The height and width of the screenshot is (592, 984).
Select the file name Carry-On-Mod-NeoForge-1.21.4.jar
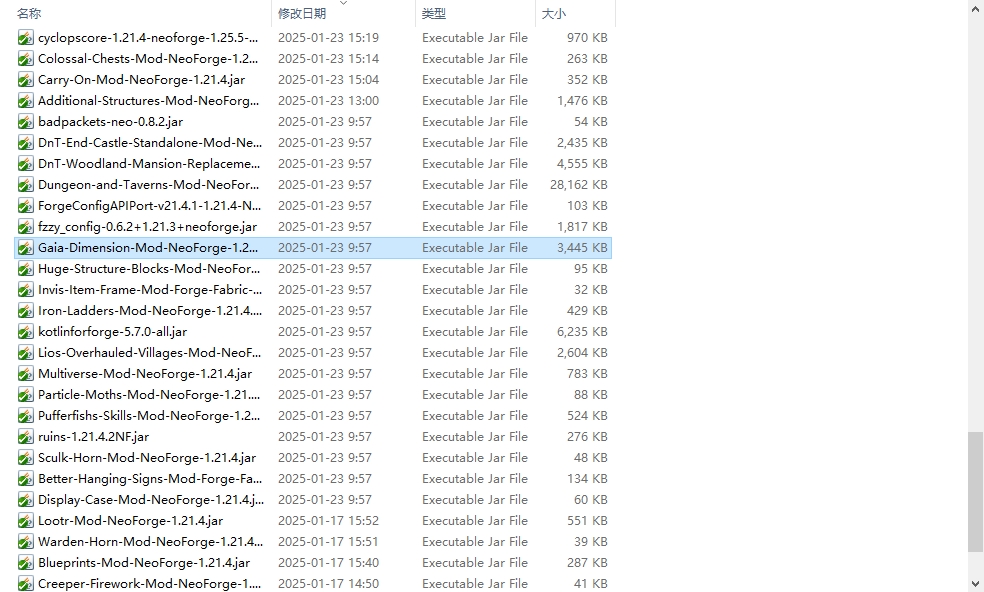pyautogui.click(x=141, y=80)
